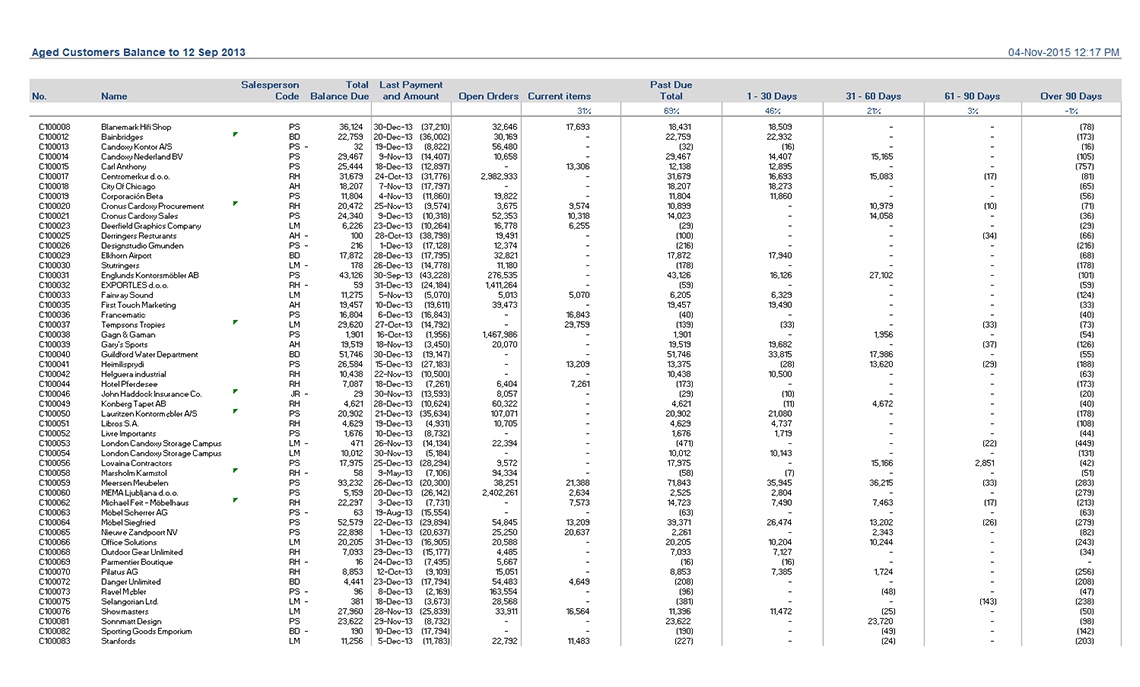
Task: Click customer number C100053
Action: click(54, 443)
